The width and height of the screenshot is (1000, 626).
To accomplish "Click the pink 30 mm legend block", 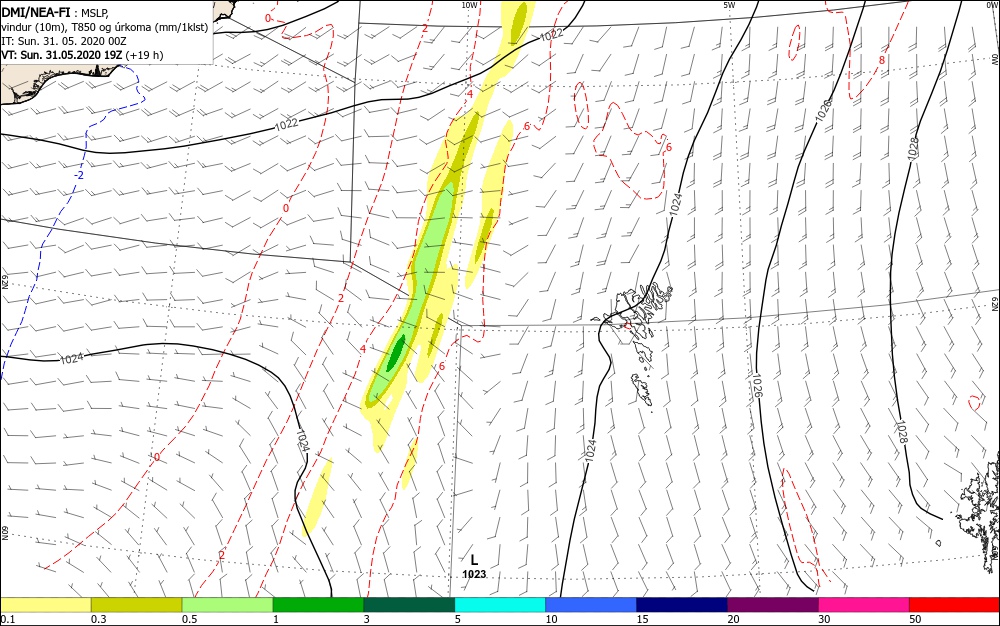I will coord(864,605).
